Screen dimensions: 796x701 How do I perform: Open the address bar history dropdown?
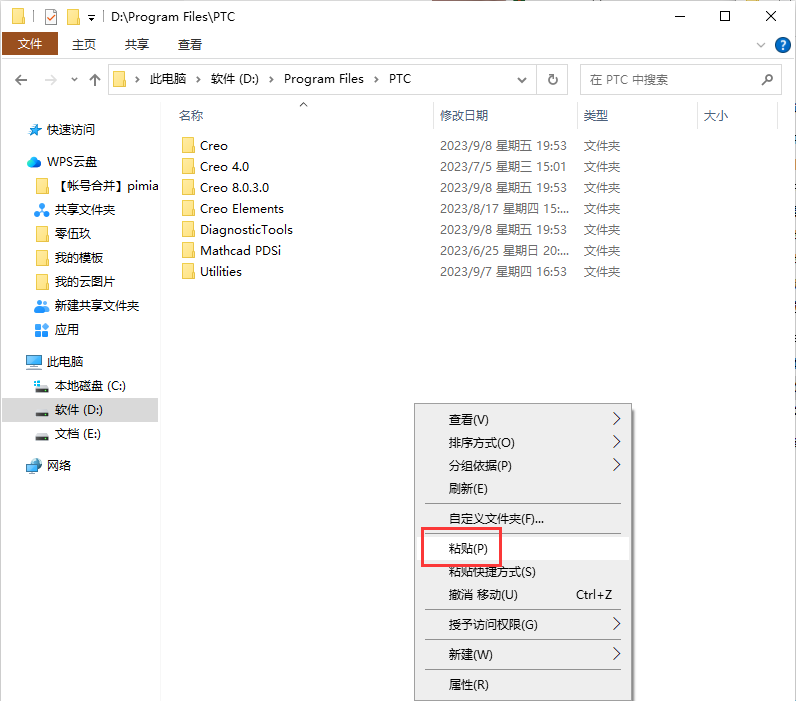pyautogui.click(x=522, y=80)
